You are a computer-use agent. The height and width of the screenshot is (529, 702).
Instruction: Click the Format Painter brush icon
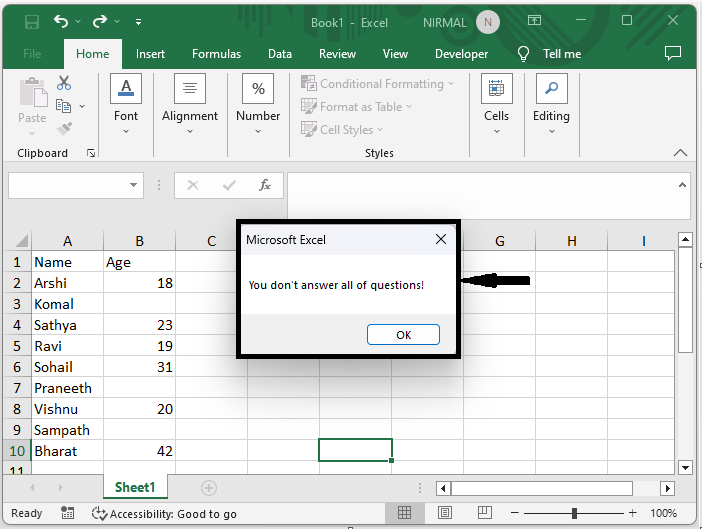click(x=64, y=129)
